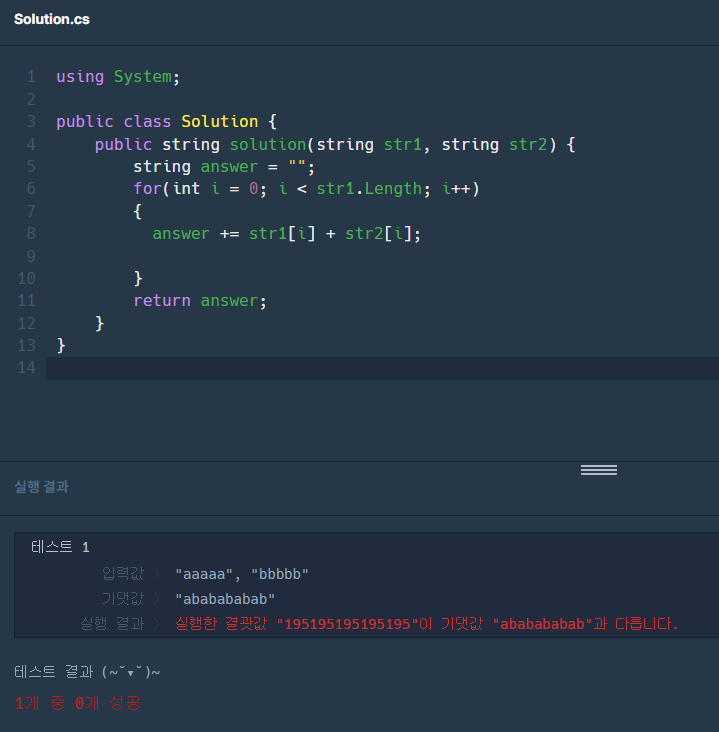This screenshot has width=719, height=732.
Task: Click the 실행 결과 panel heading
Action: tap(42, 487)
